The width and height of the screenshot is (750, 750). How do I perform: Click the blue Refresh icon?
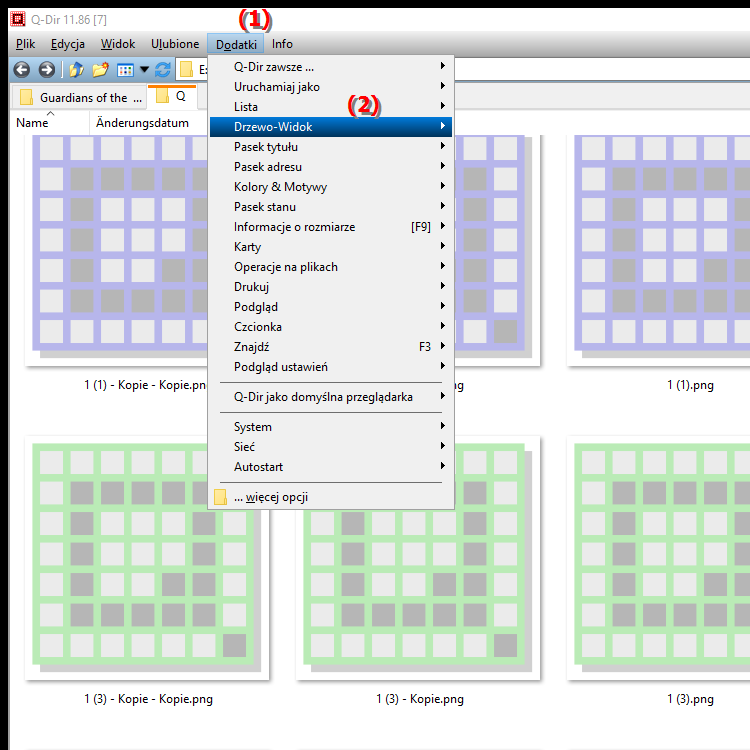tap(162, 70)
